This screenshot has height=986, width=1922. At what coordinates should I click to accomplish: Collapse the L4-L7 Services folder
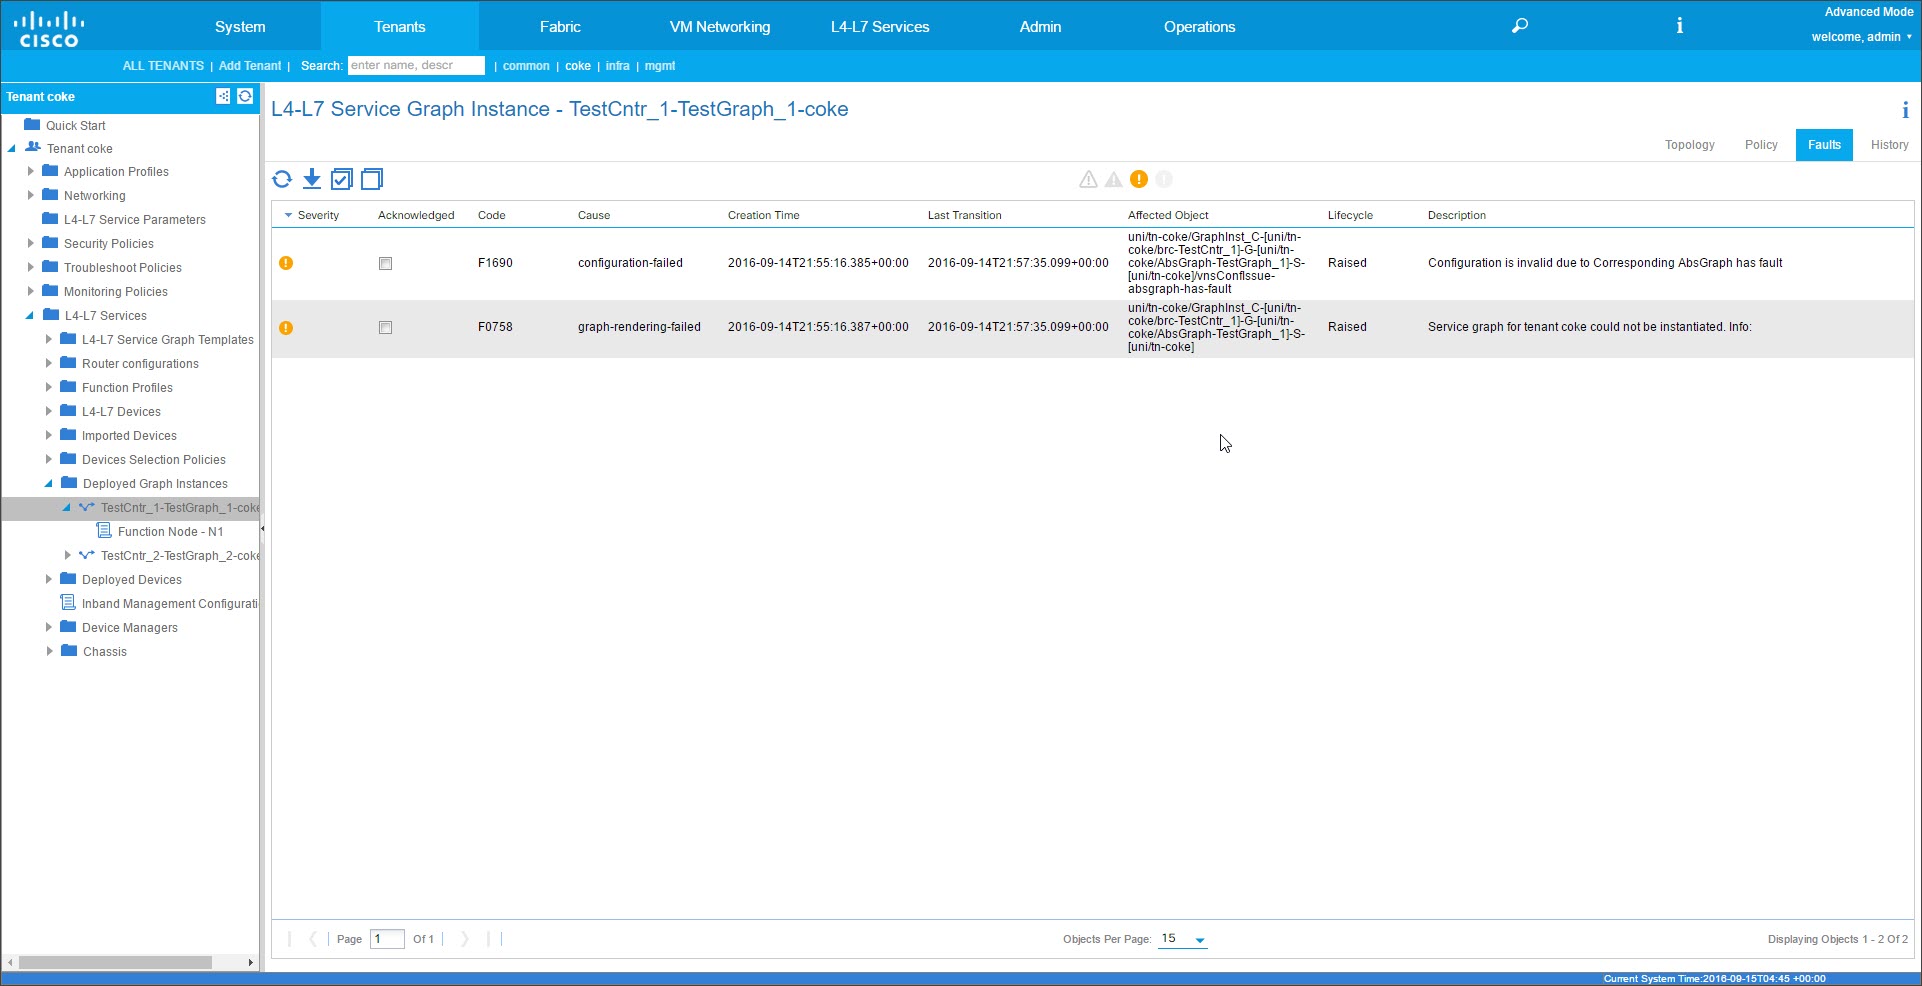(30, 315)
